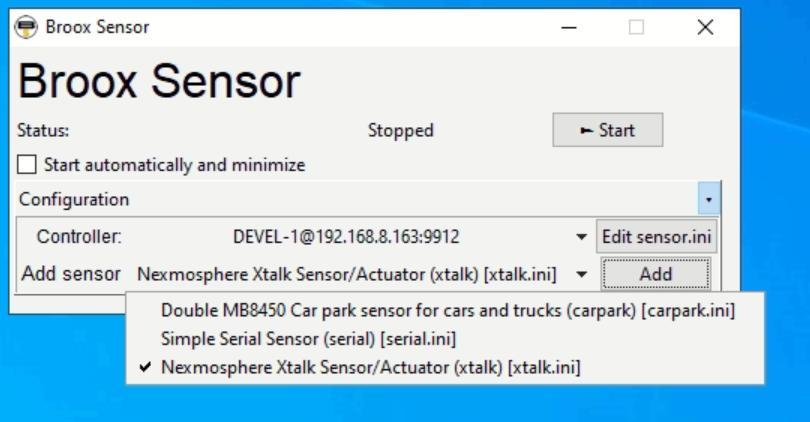Close the Broox Sensor window
Image resolution: width=810 pixels, height=422 pixels.
705,27
